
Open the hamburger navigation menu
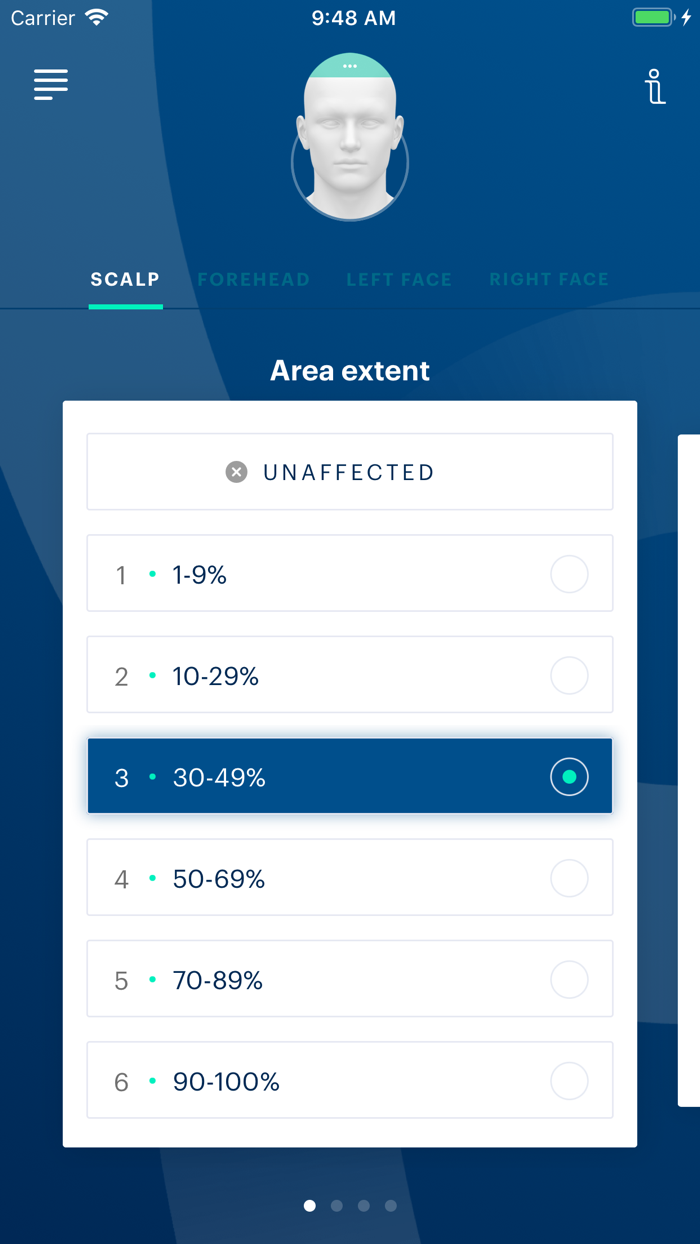coord(50,85)
